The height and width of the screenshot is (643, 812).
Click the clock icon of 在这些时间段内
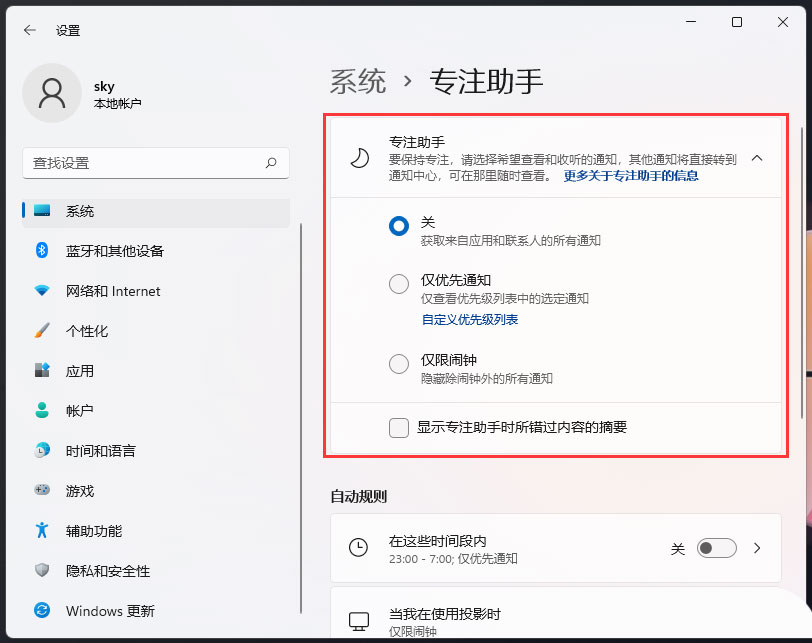coord(358,547)
